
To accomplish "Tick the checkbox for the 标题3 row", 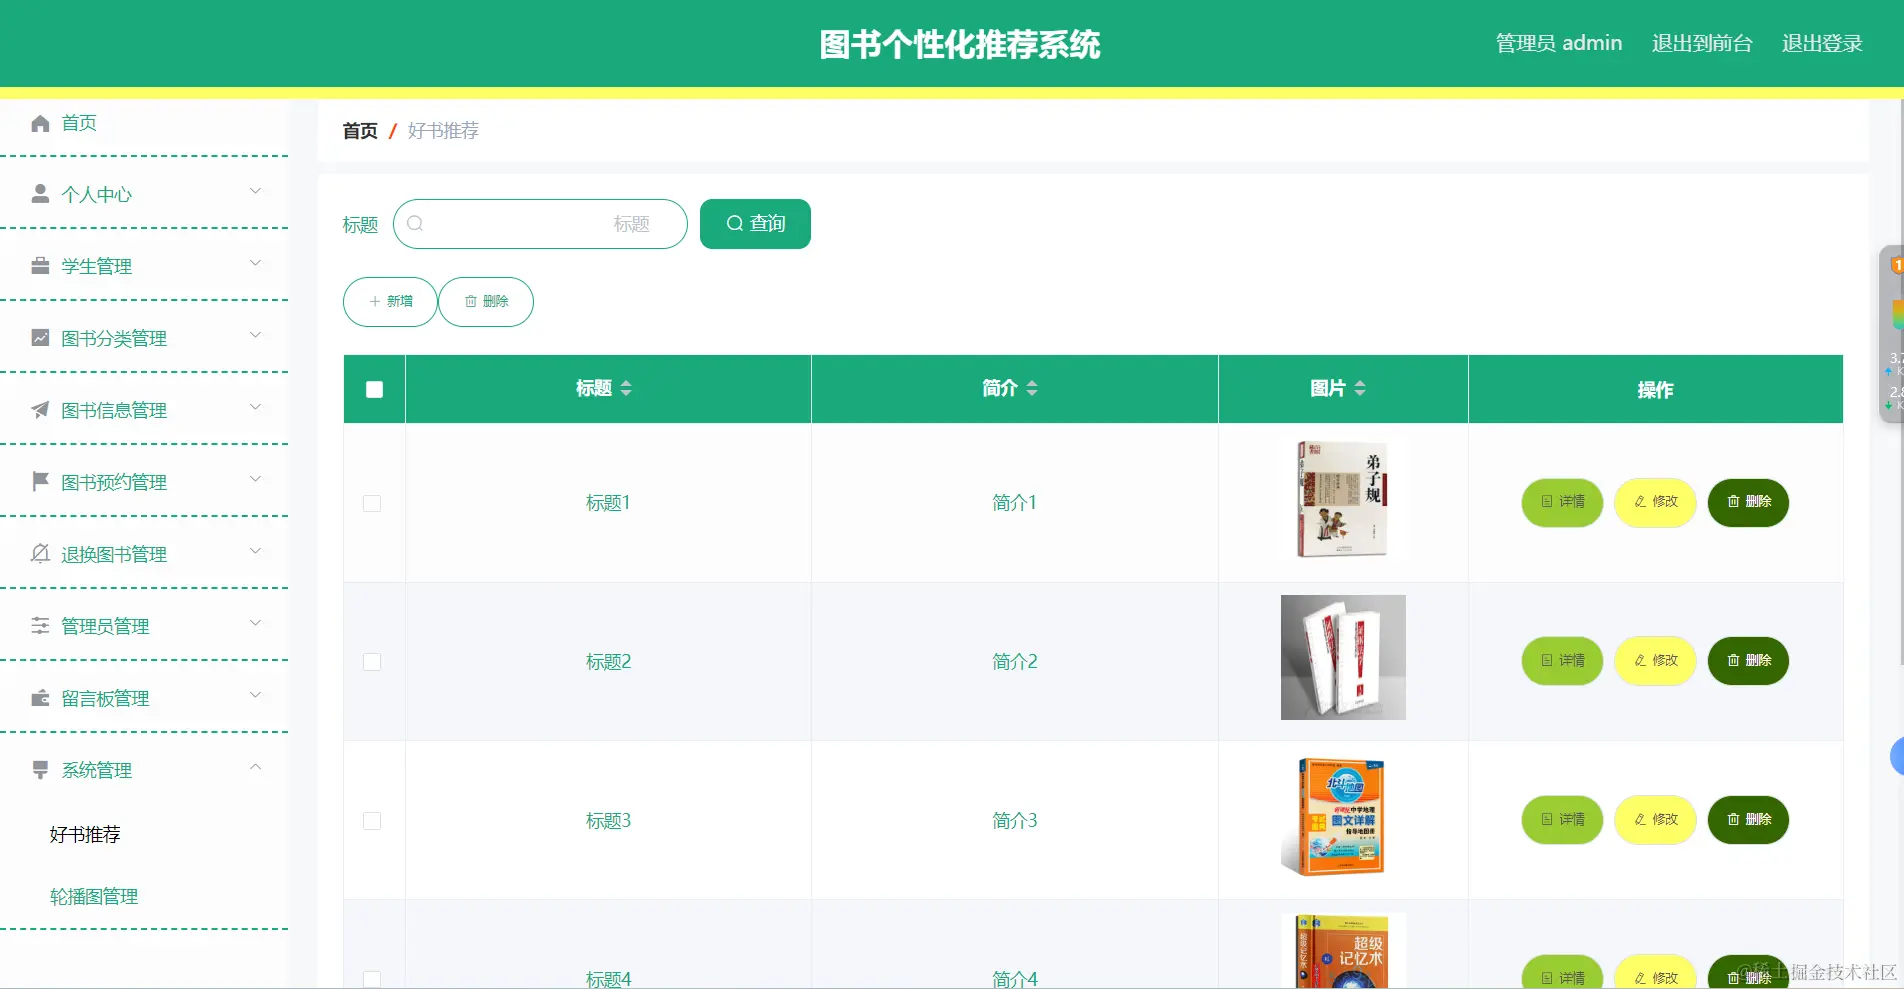I will click(x=372, y=821).
